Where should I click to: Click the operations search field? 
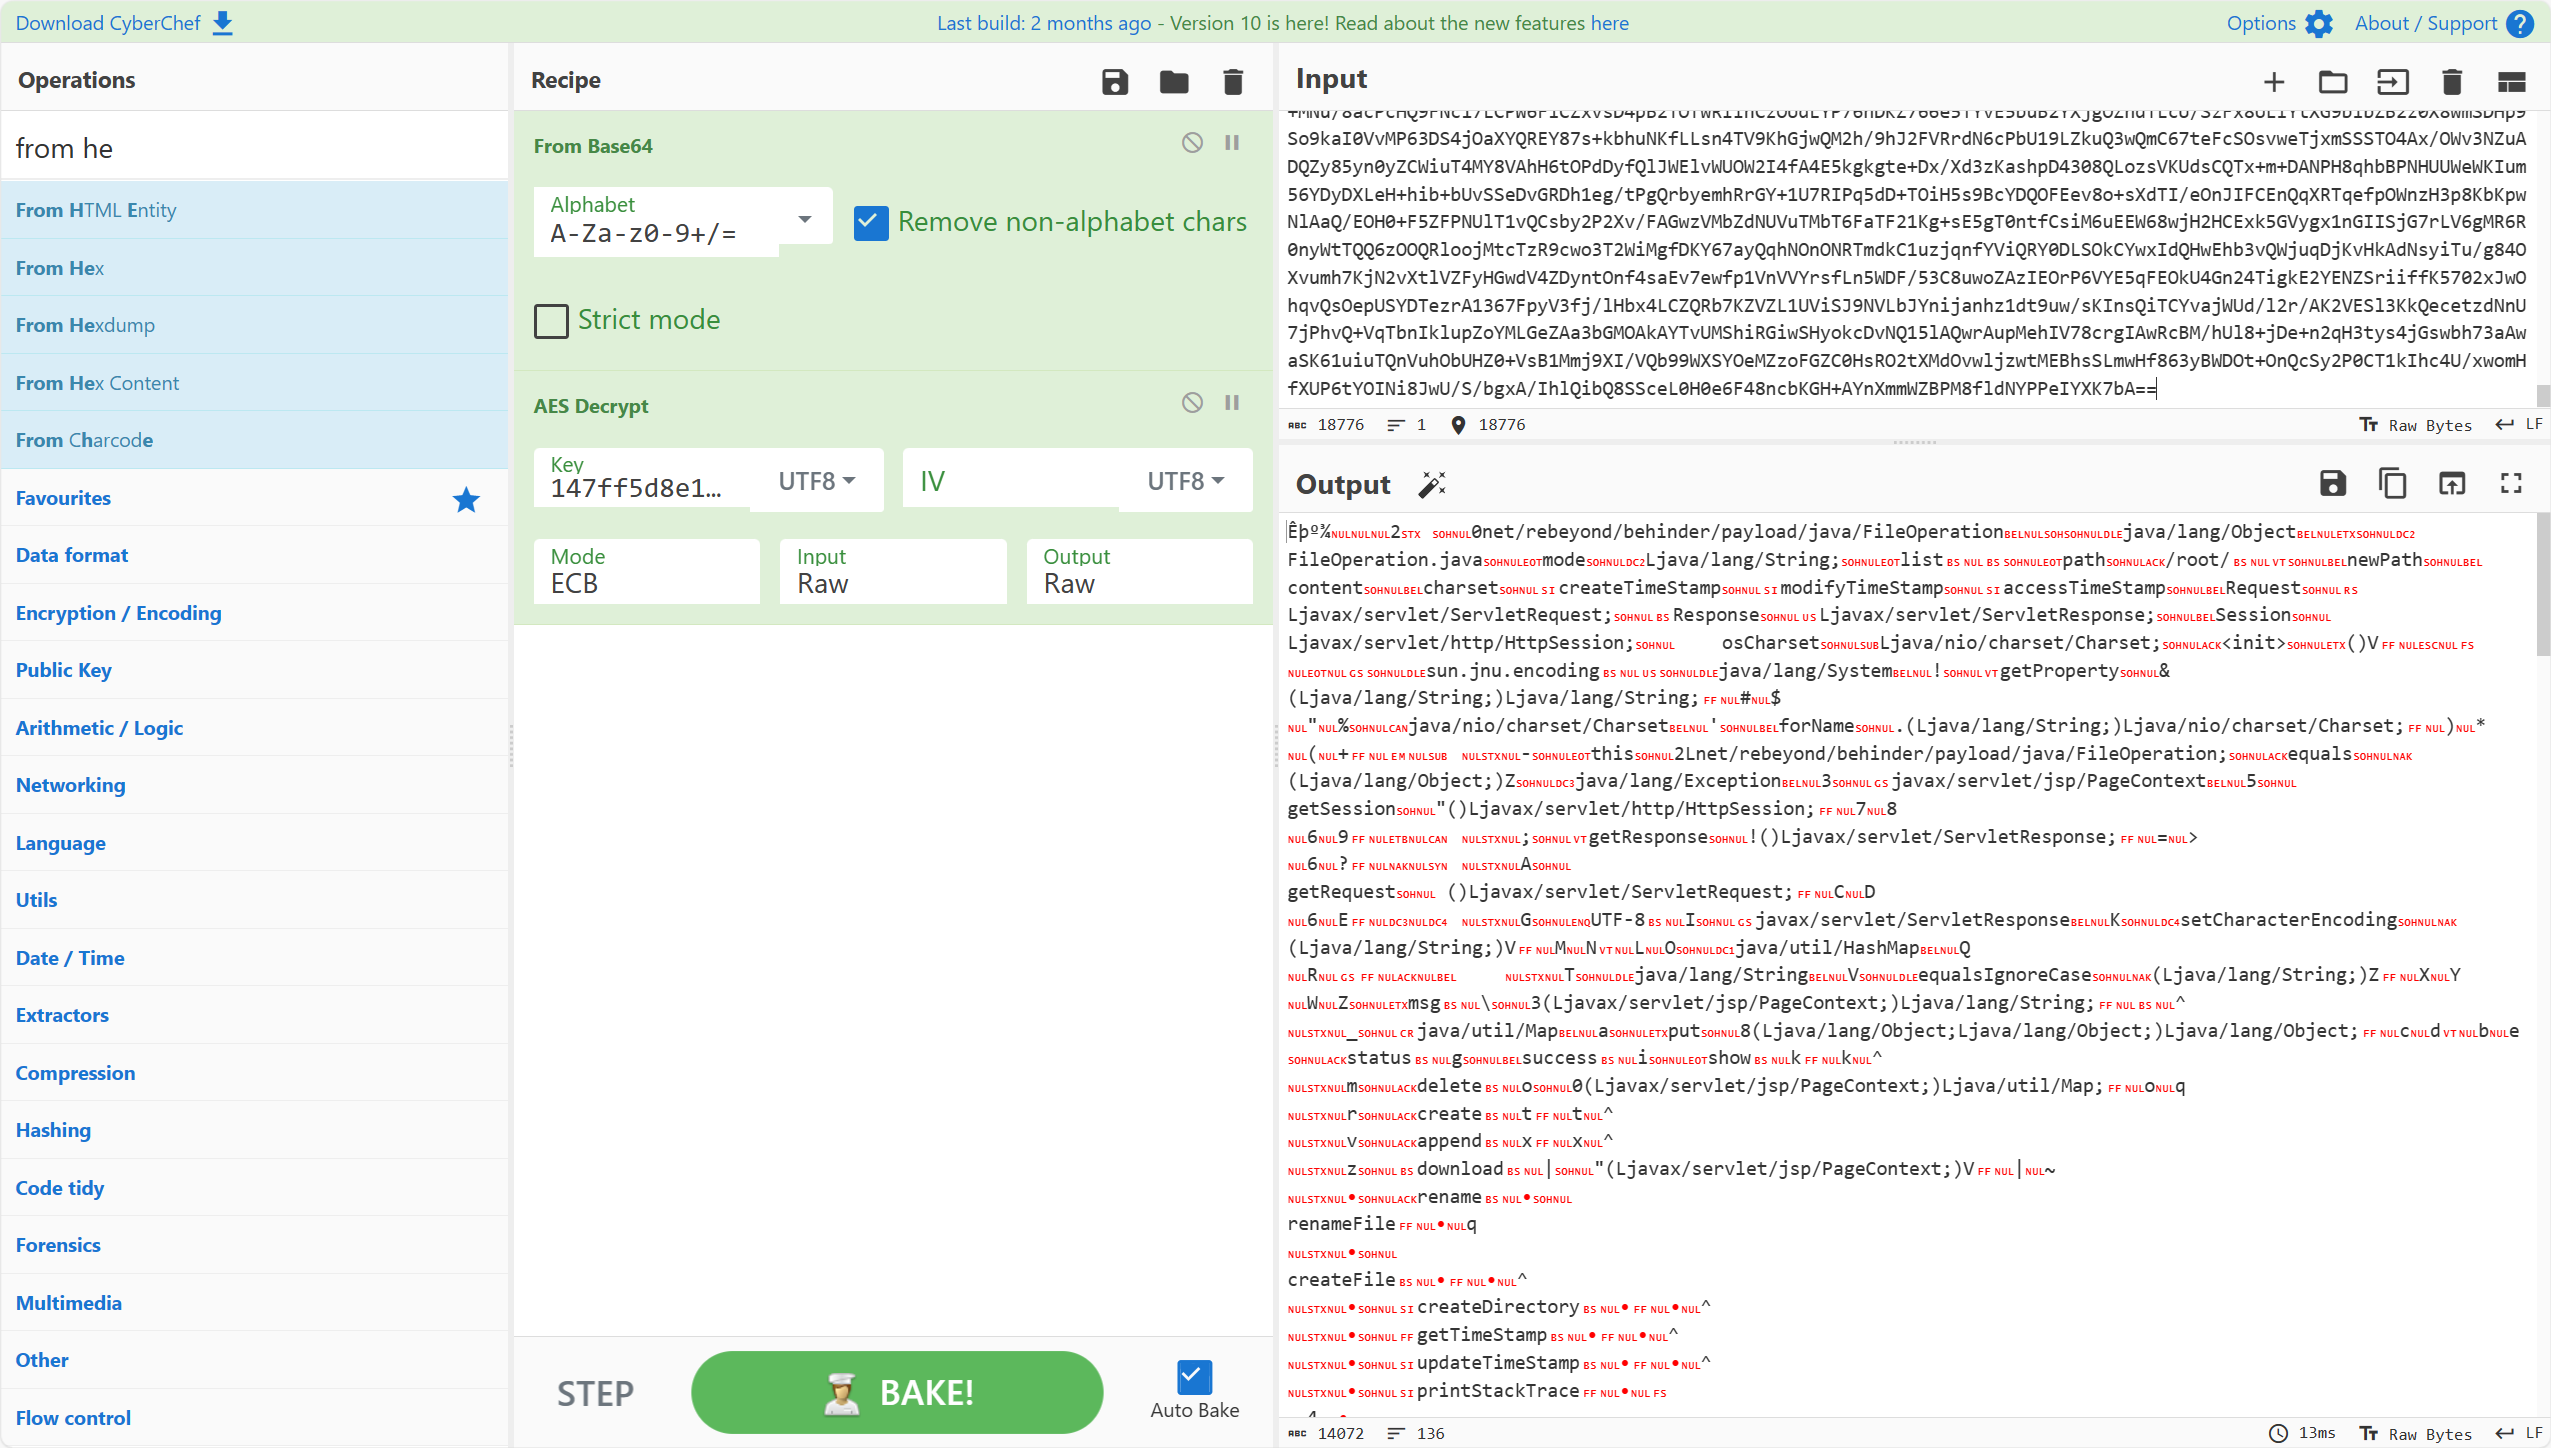(x=254, y=148)
